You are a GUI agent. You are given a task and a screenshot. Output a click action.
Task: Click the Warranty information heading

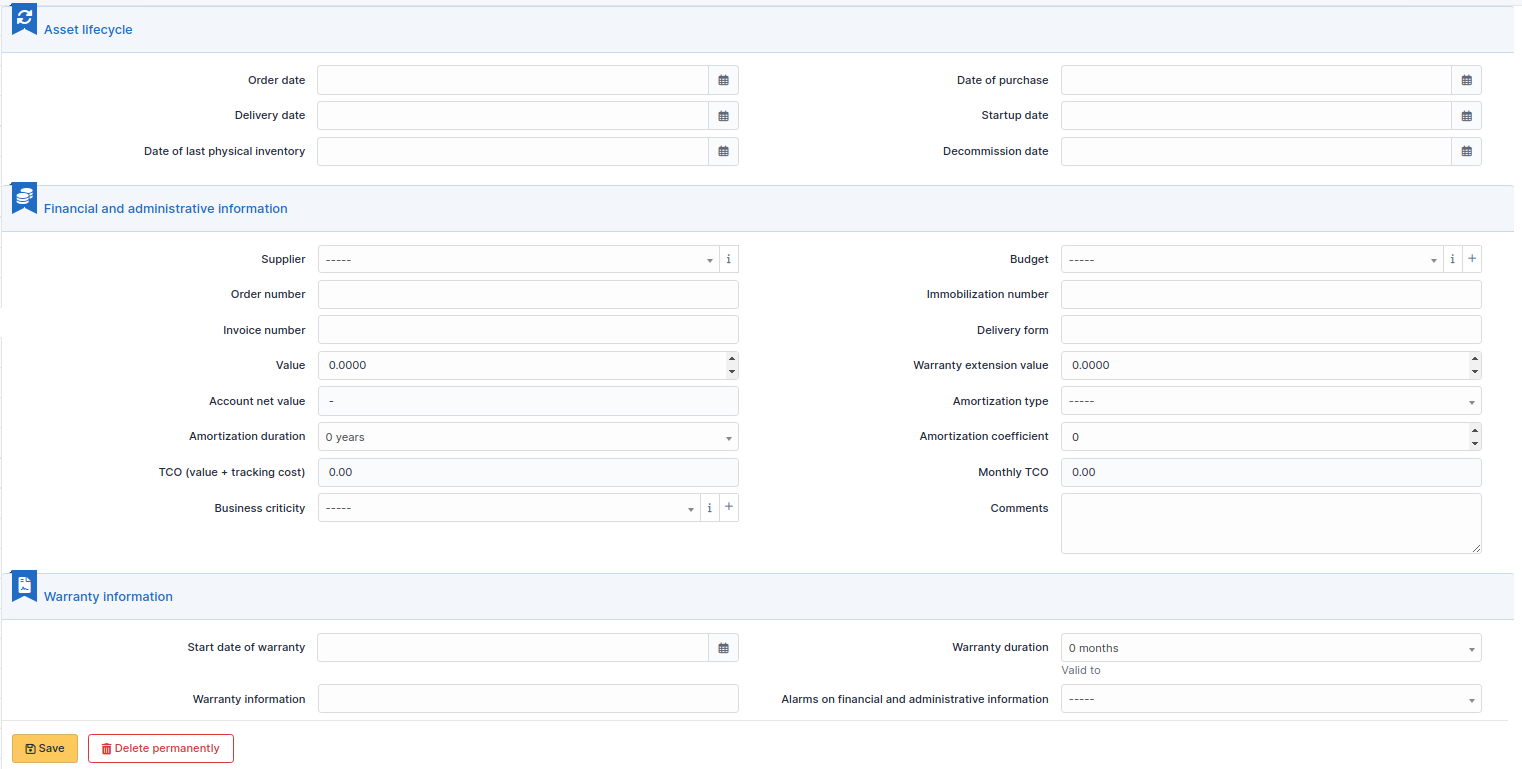[x=108, y=597]
